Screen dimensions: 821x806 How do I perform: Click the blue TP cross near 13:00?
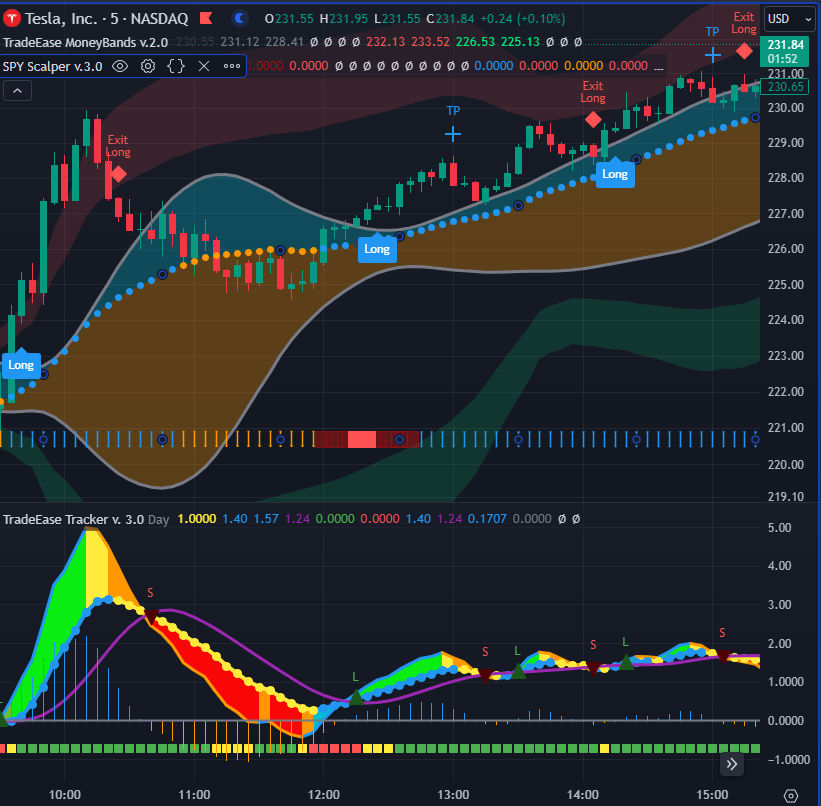point(453,135)
